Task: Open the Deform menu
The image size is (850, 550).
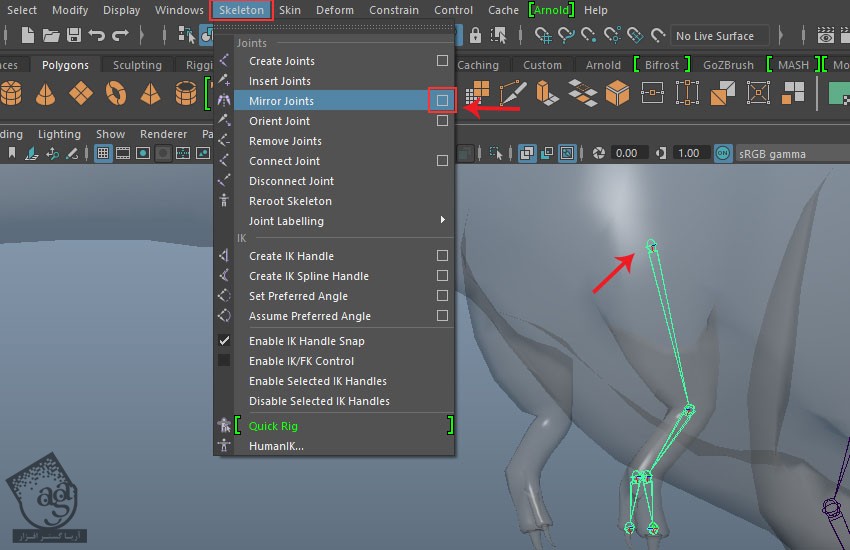Action: coord(334,10)
